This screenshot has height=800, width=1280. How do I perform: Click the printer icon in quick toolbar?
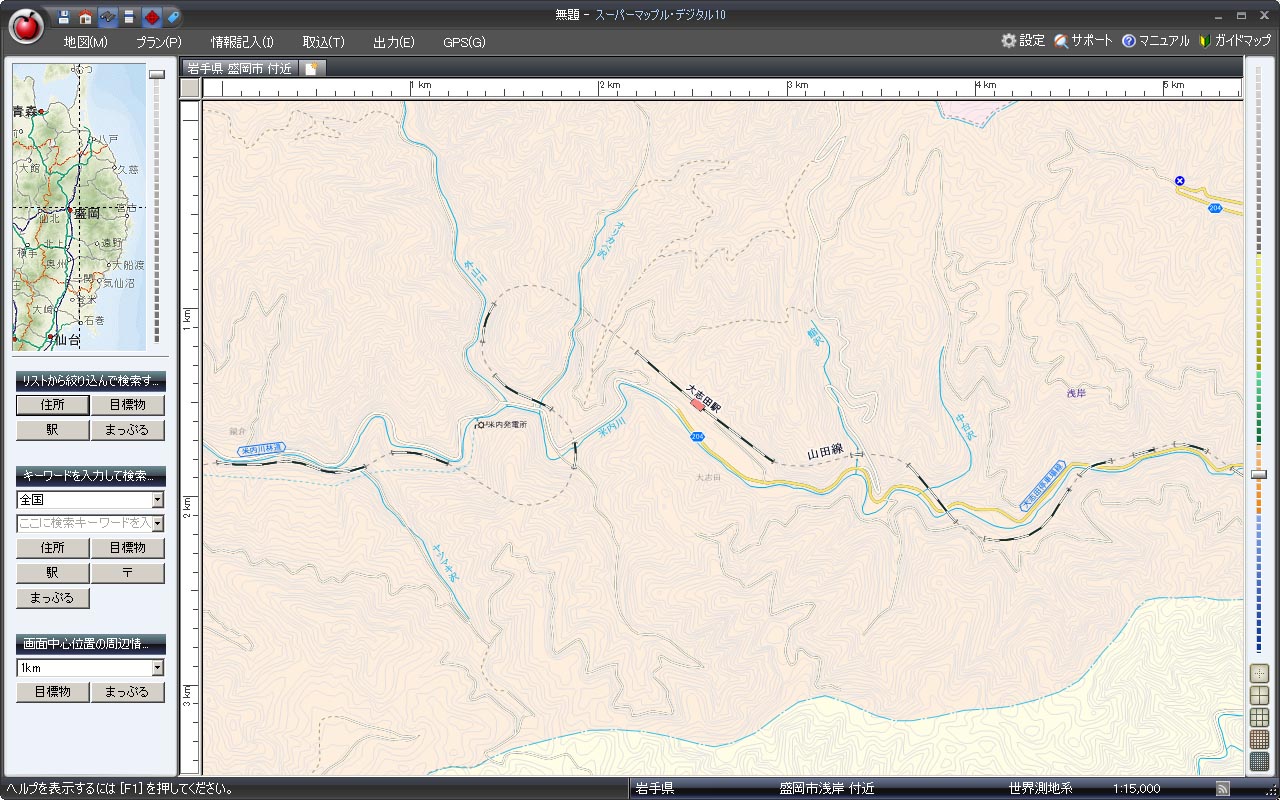point(129,16)
